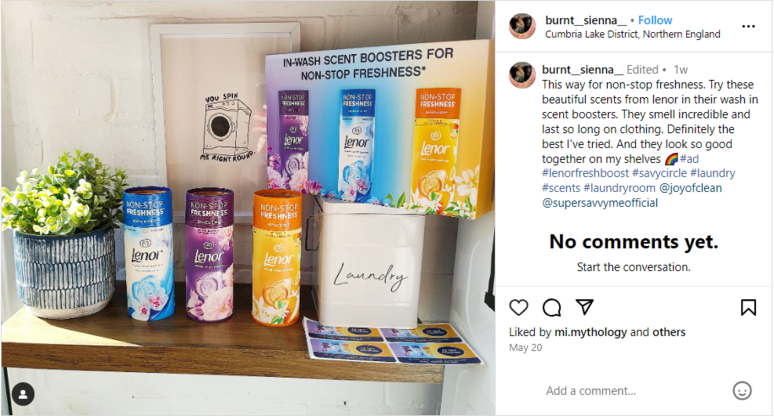Like the post with the heart icon

click(x=518, y=307)
